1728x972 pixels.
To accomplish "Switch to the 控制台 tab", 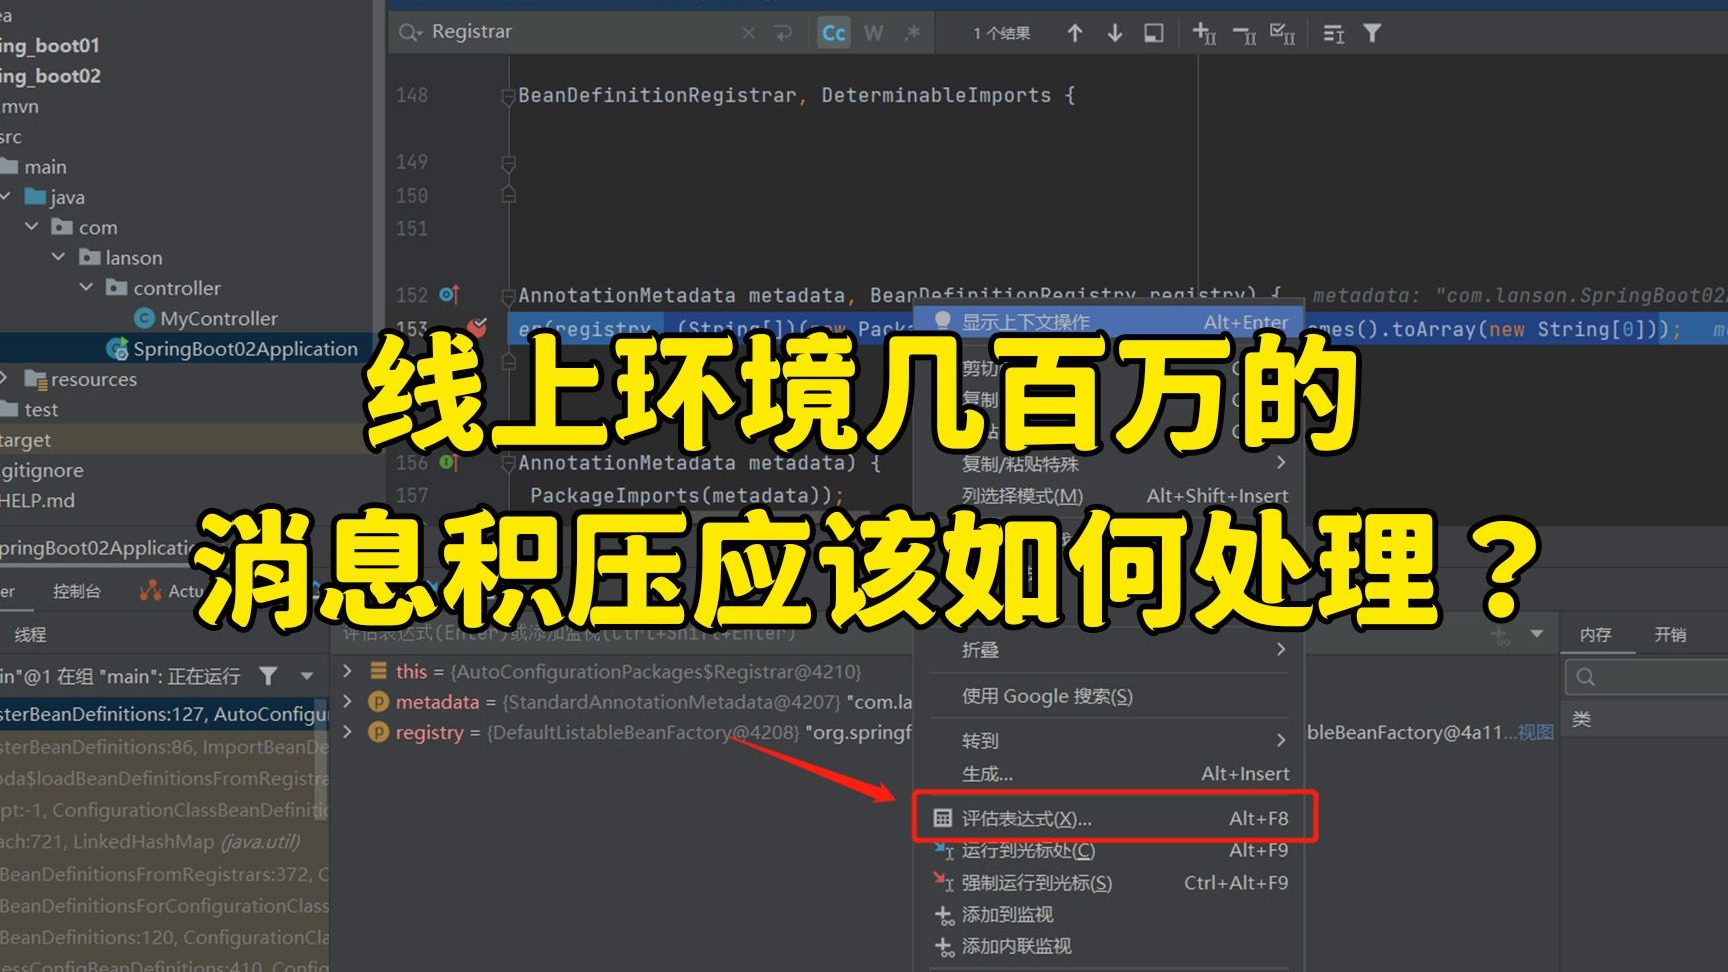I will 76,590.
